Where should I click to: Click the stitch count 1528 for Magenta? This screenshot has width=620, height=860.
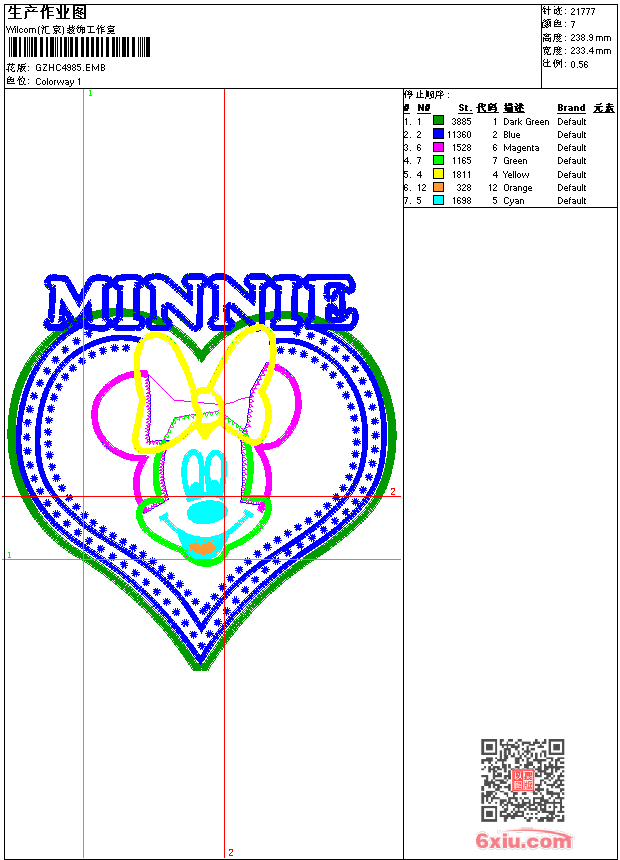(462, 148)
